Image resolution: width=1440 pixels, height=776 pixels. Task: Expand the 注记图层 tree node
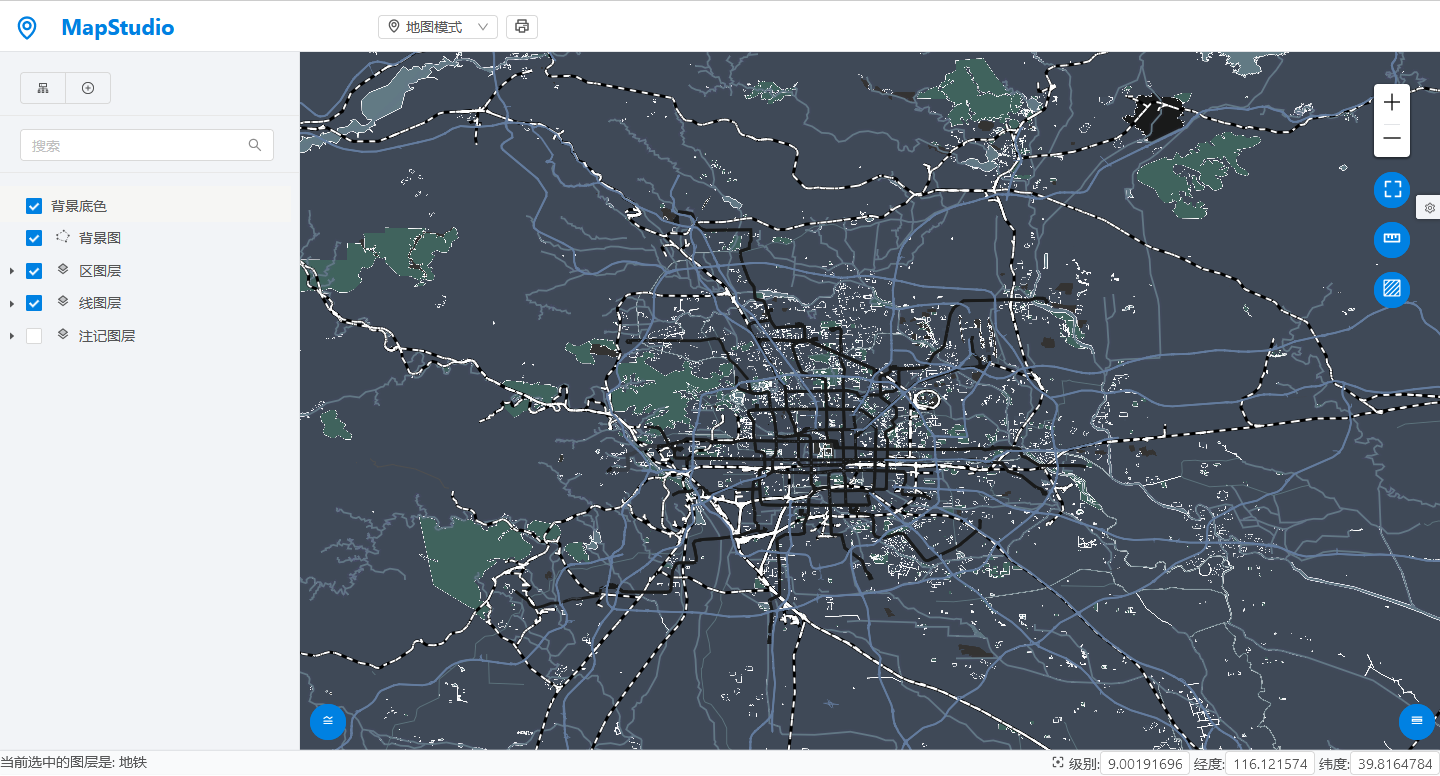click(12, 336)
